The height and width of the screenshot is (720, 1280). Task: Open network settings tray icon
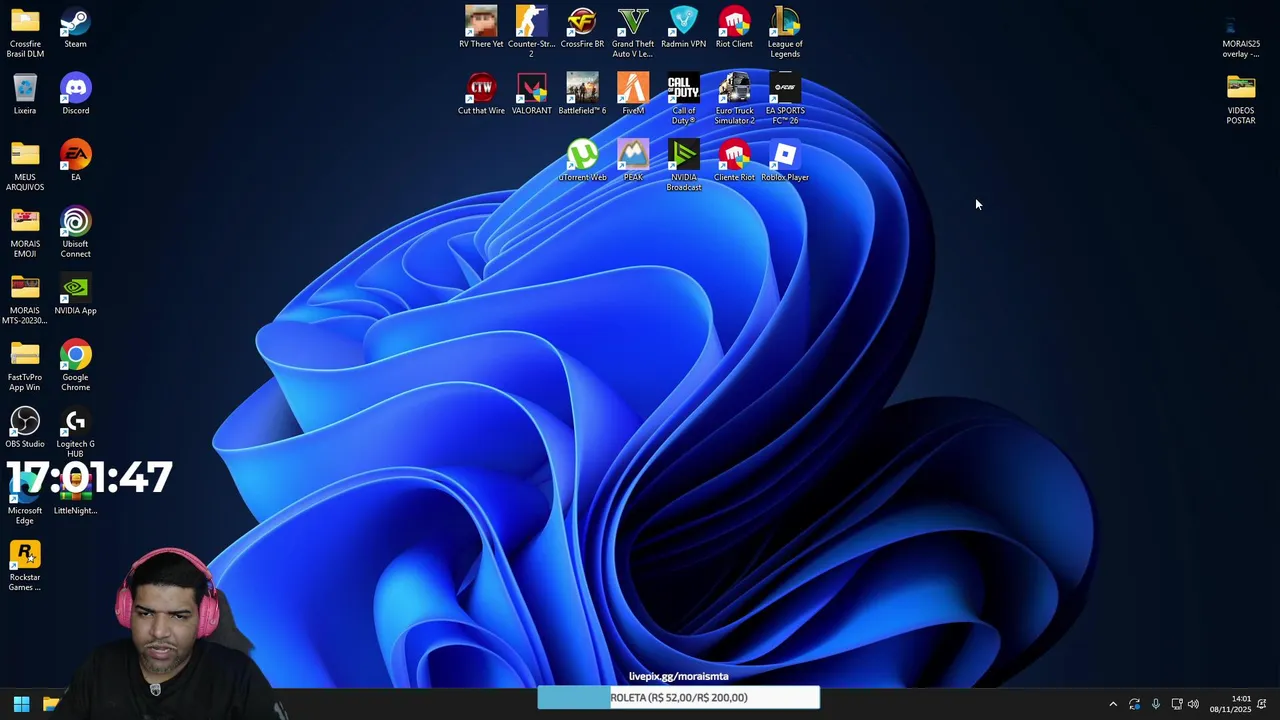[x=1177, y=704]
